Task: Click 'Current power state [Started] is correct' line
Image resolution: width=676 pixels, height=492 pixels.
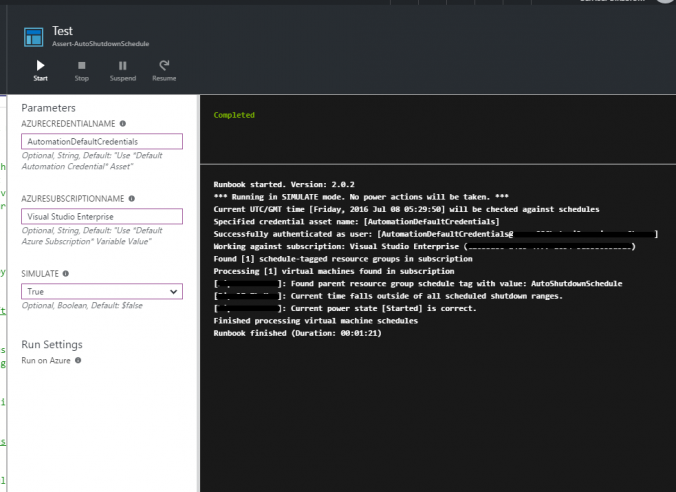Action: click(x=345, y=308)
